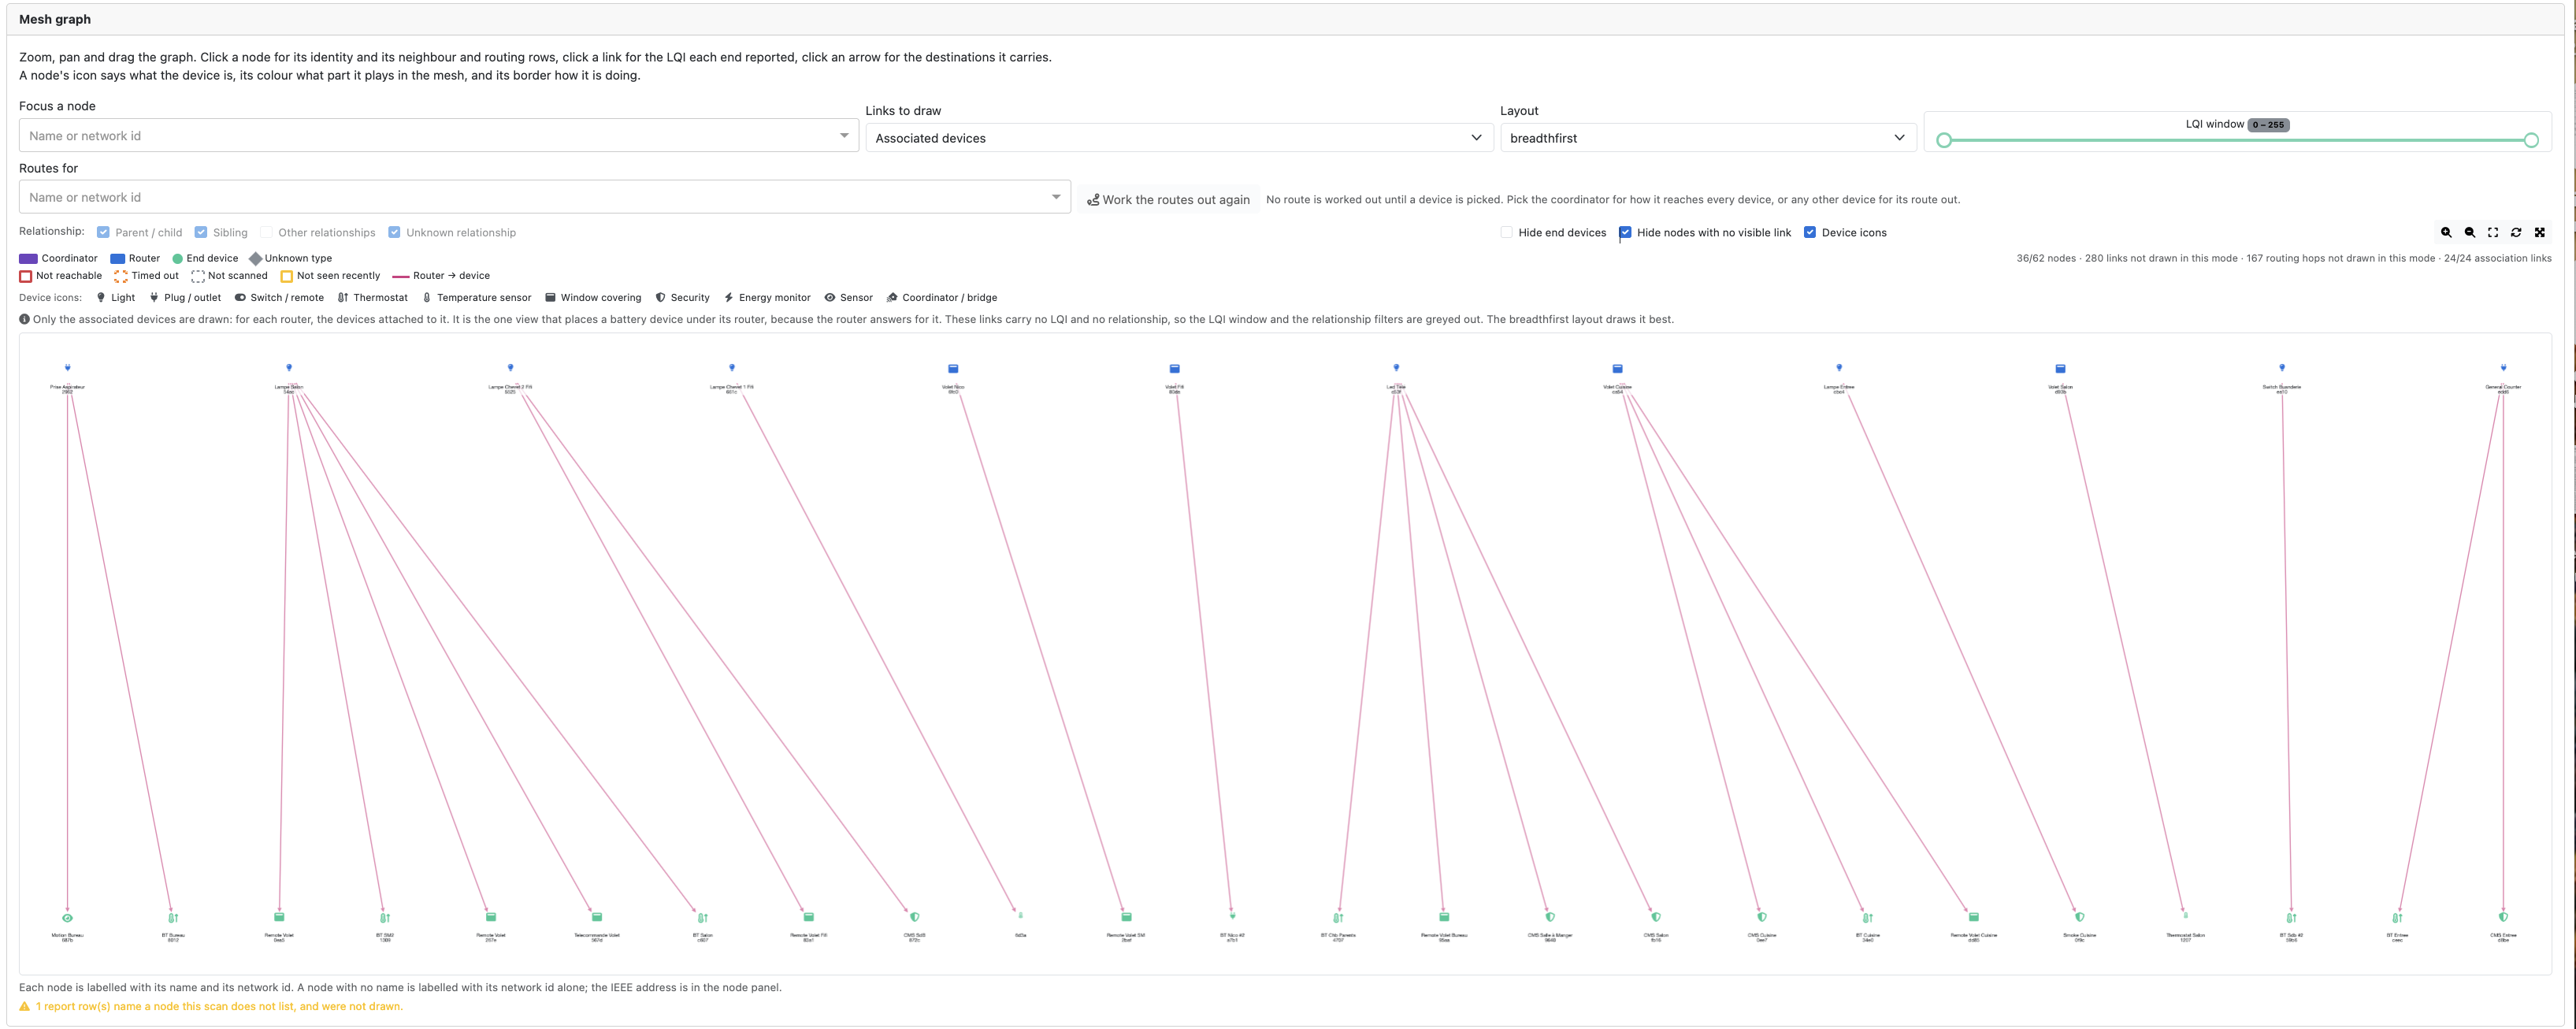Select the CMS SdB security node
This screenshot has width=2576, height=1029.
click(914, 917)
